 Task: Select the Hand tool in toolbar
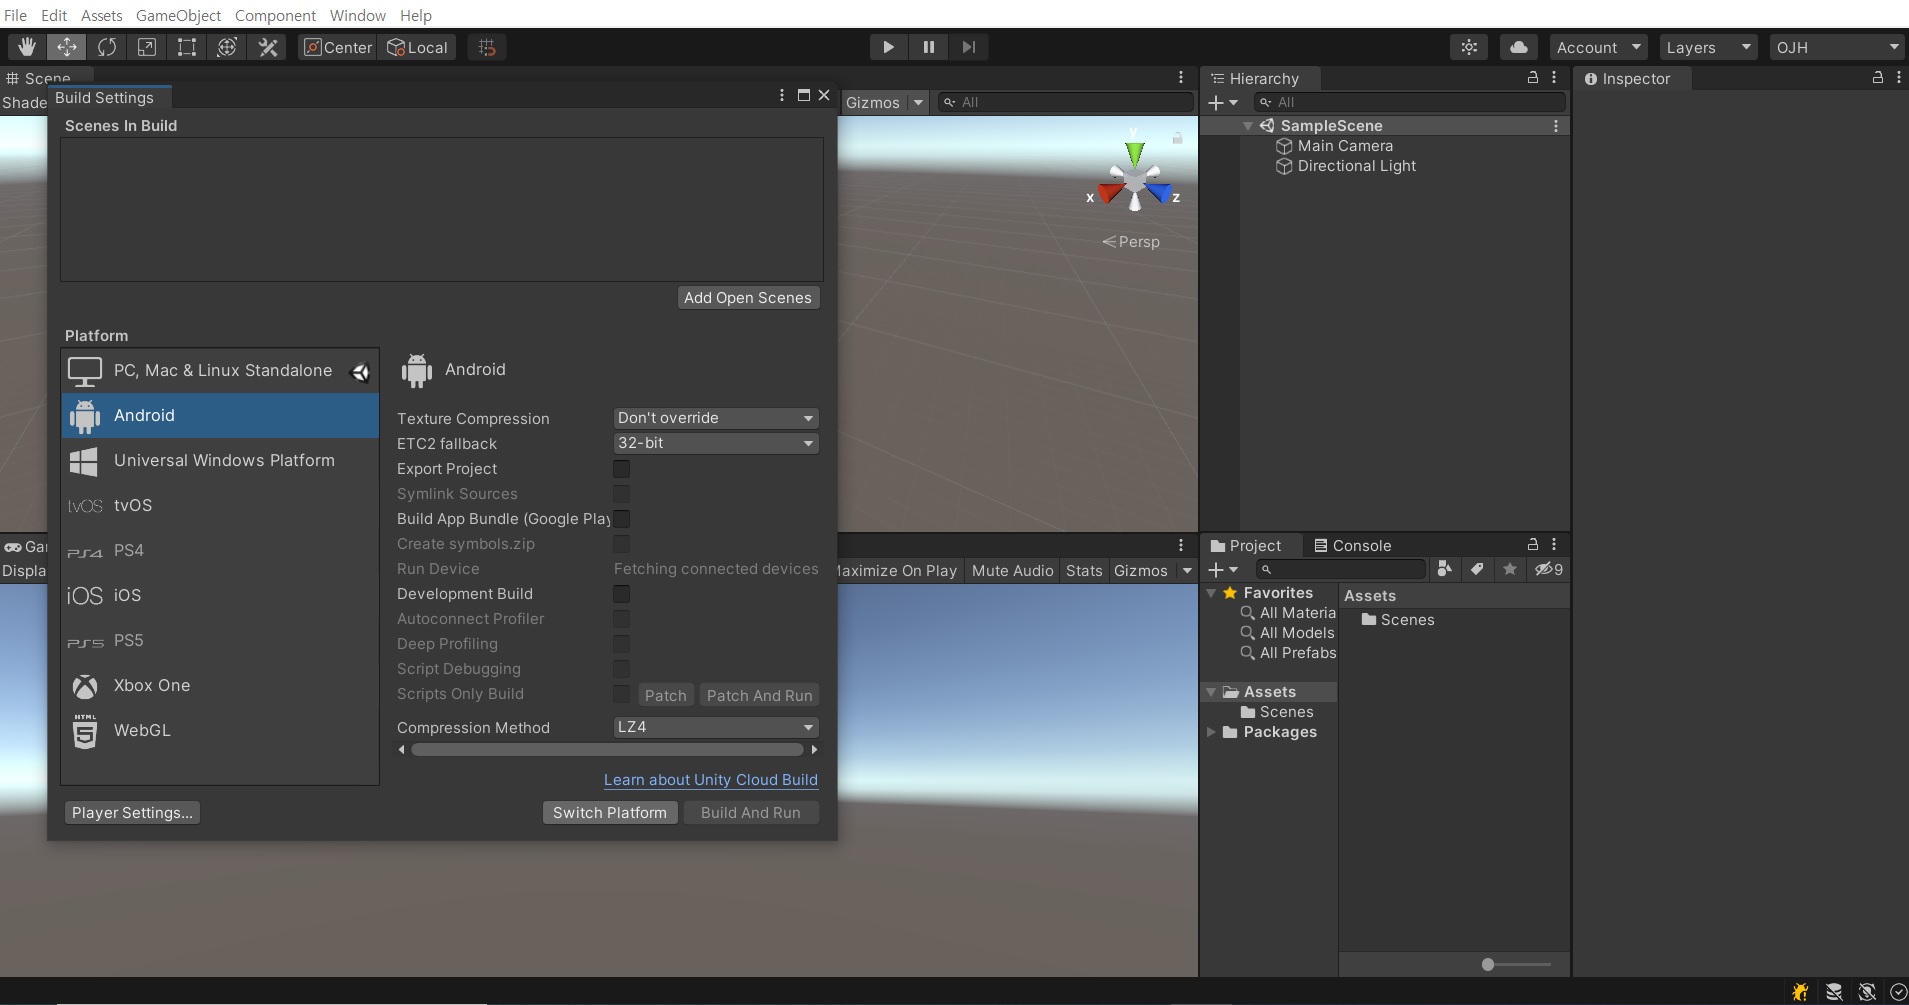tap(27, 47)
